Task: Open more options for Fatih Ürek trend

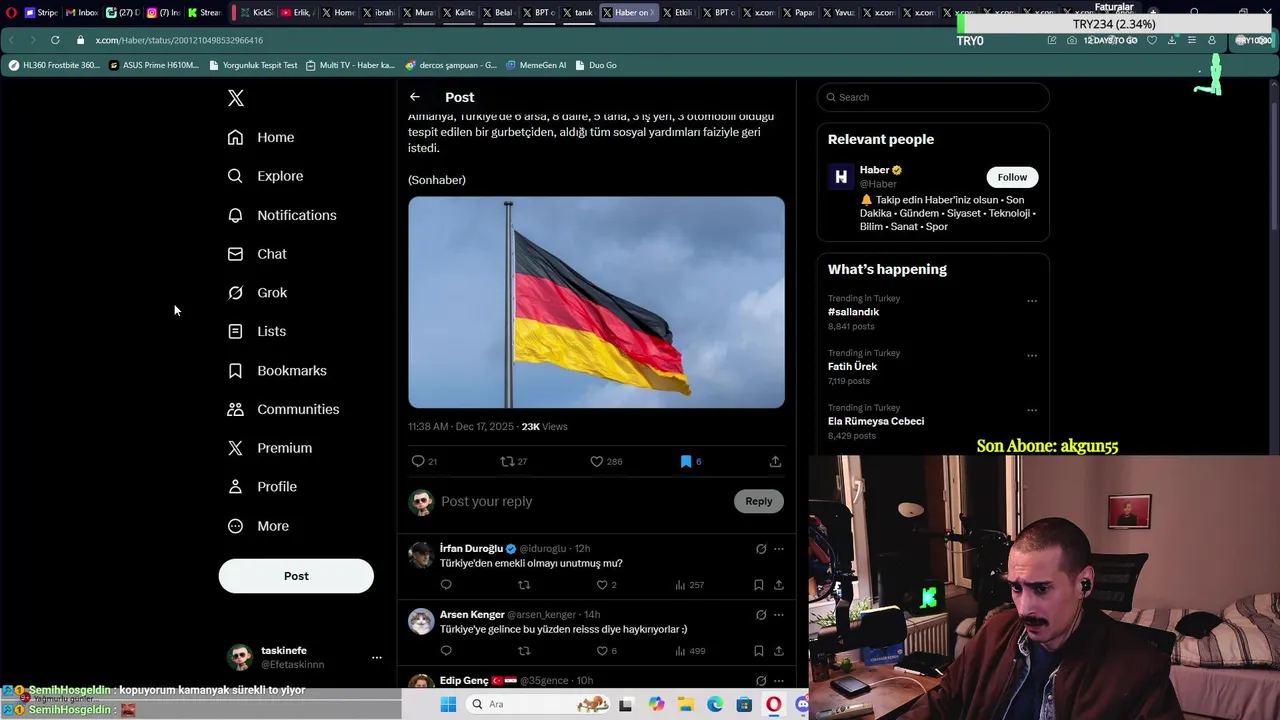Action: coord(1032,356)
